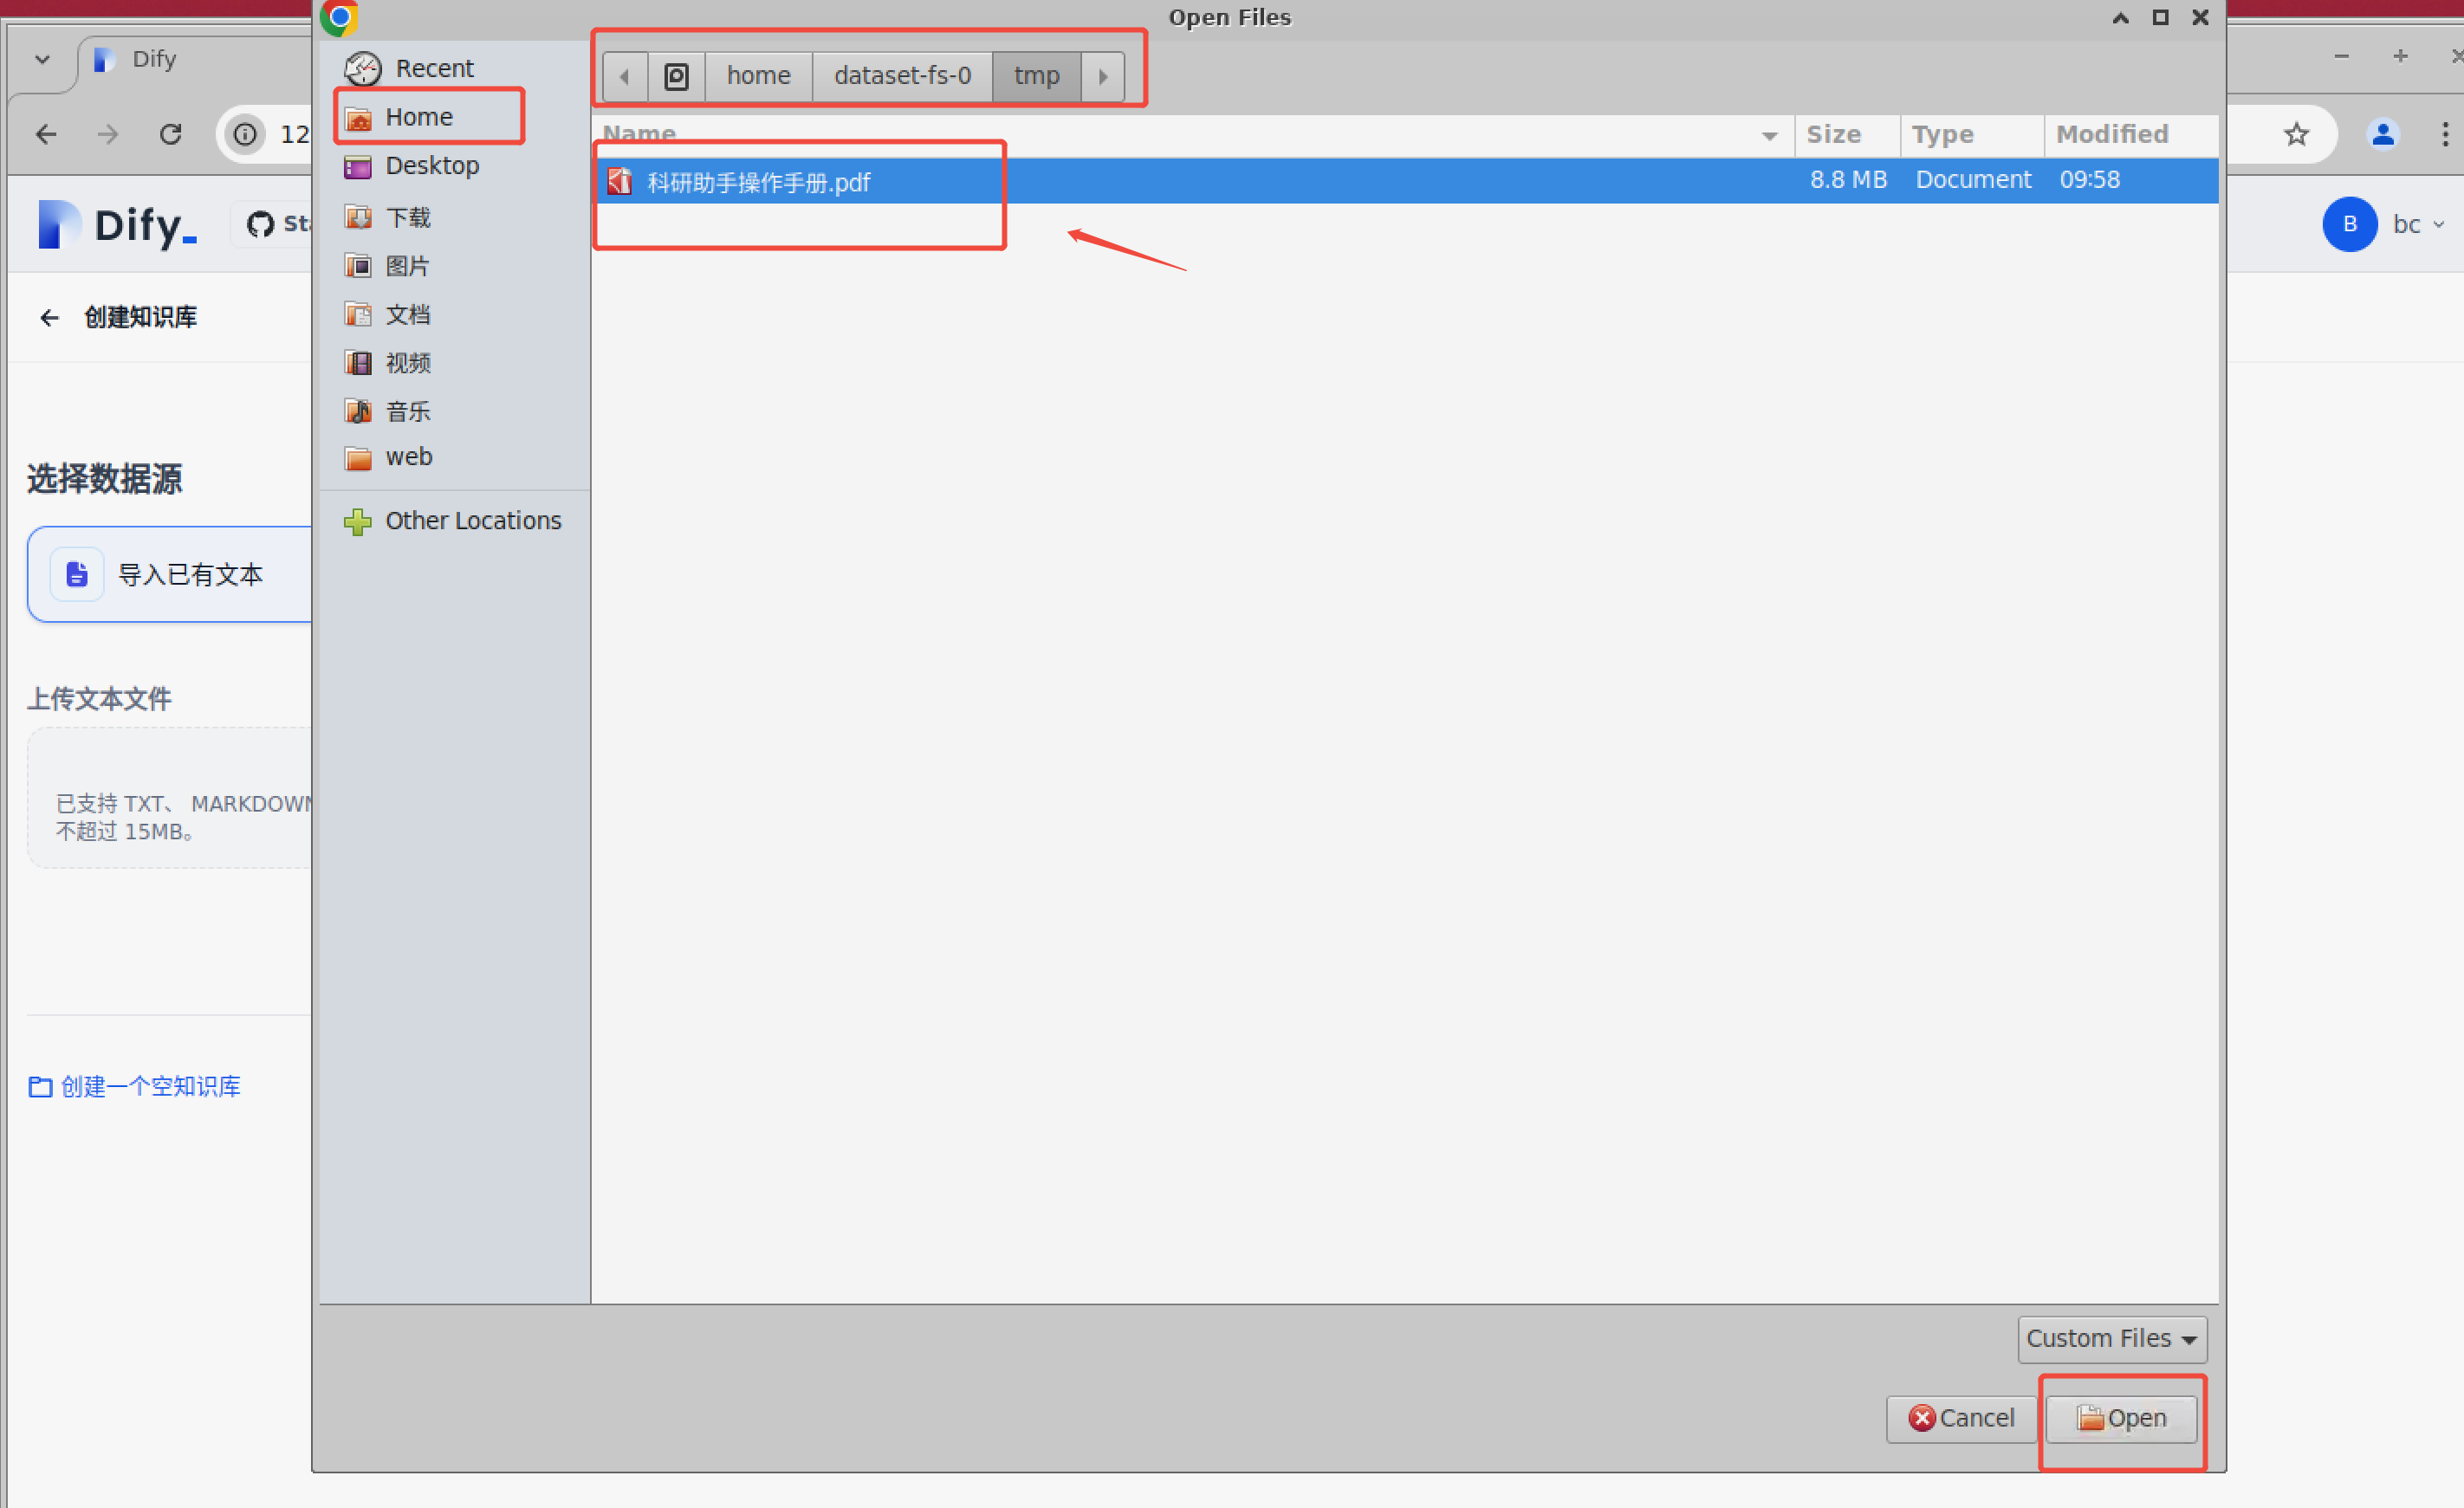
Task: Click the home breadcrumb path item
Action: tap(761, 75)
